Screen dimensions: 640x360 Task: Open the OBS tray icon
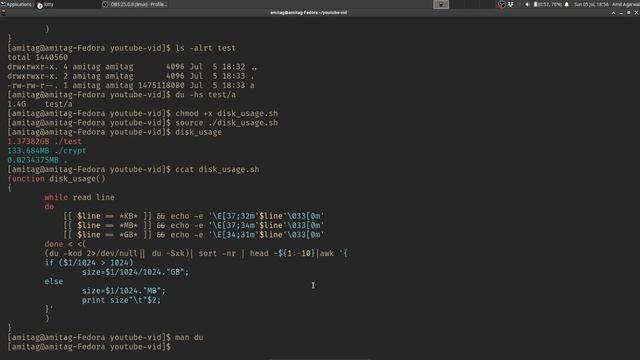pos(501,4)
